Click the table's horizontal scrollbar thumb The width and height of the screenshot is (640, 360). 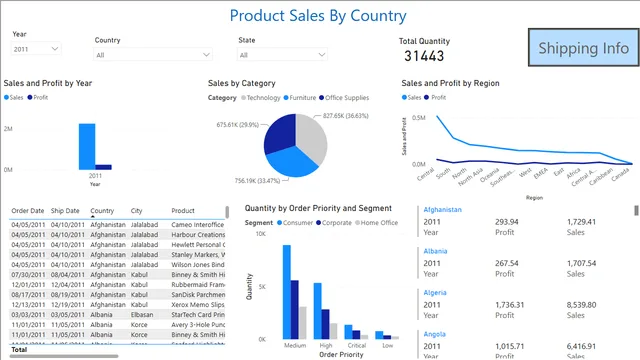64,356
